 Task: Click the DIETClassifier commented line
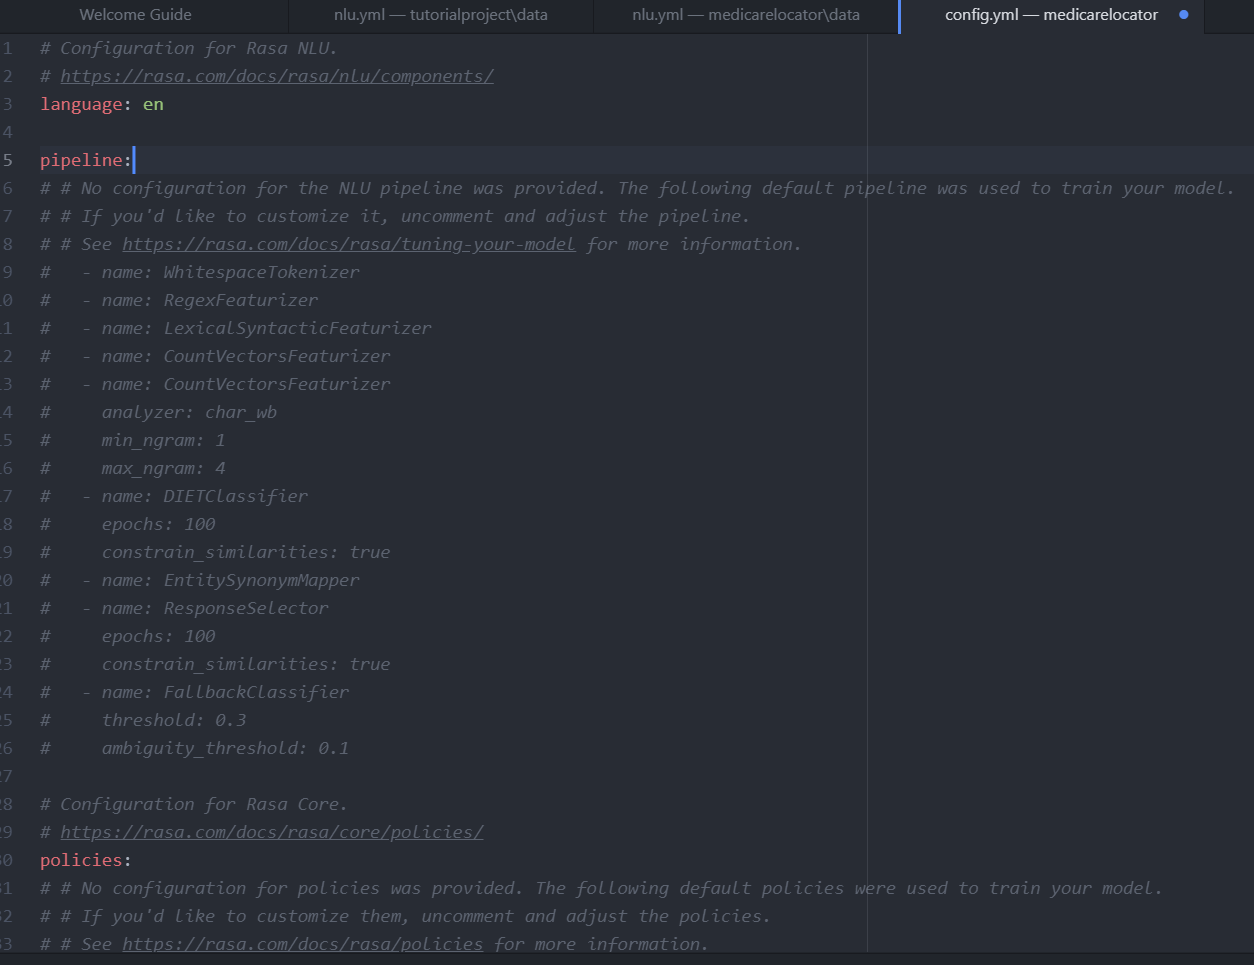[x=235, y=496]
